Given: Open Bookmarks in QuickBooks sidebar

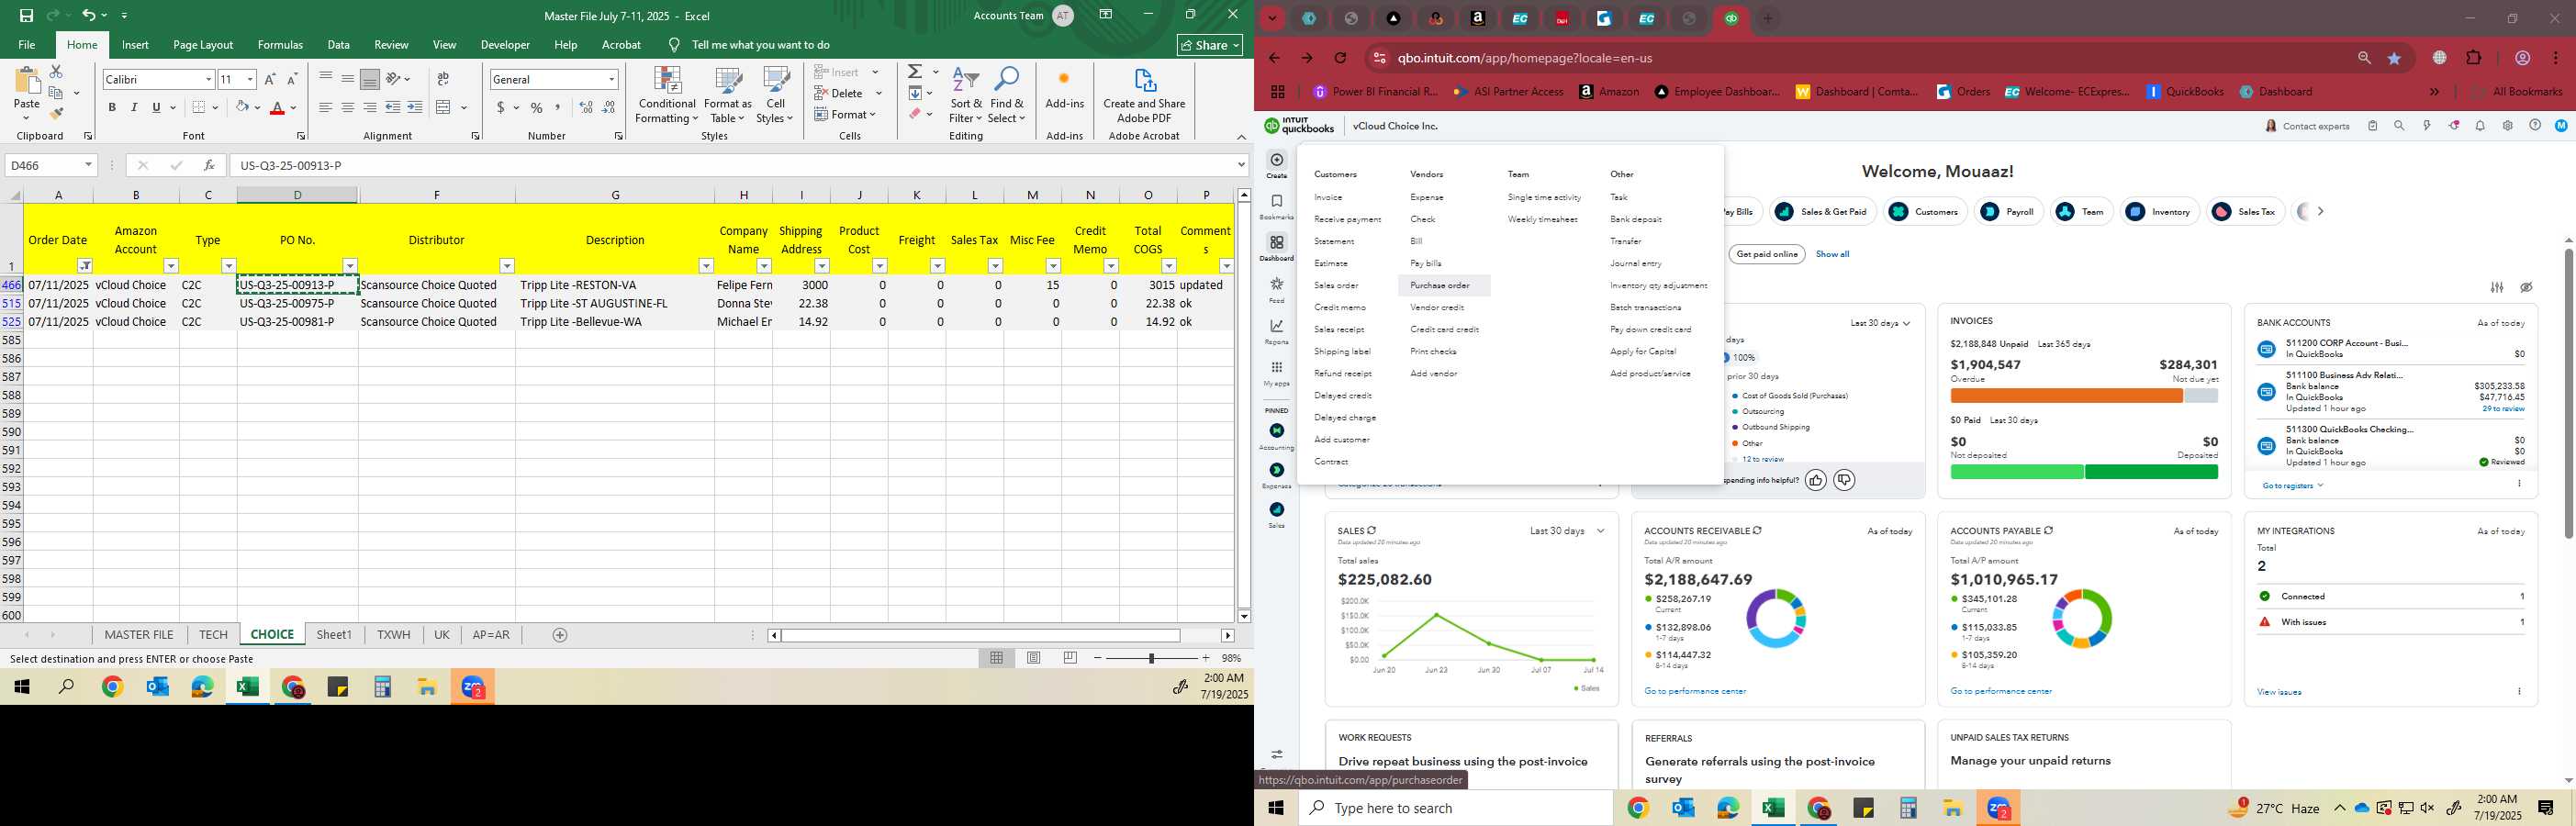Looking at the screenshot, I should tap(1276, 207).
